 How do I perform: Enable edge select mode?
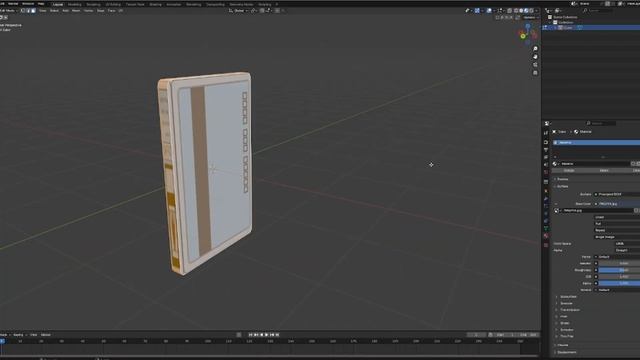point(28,11)
